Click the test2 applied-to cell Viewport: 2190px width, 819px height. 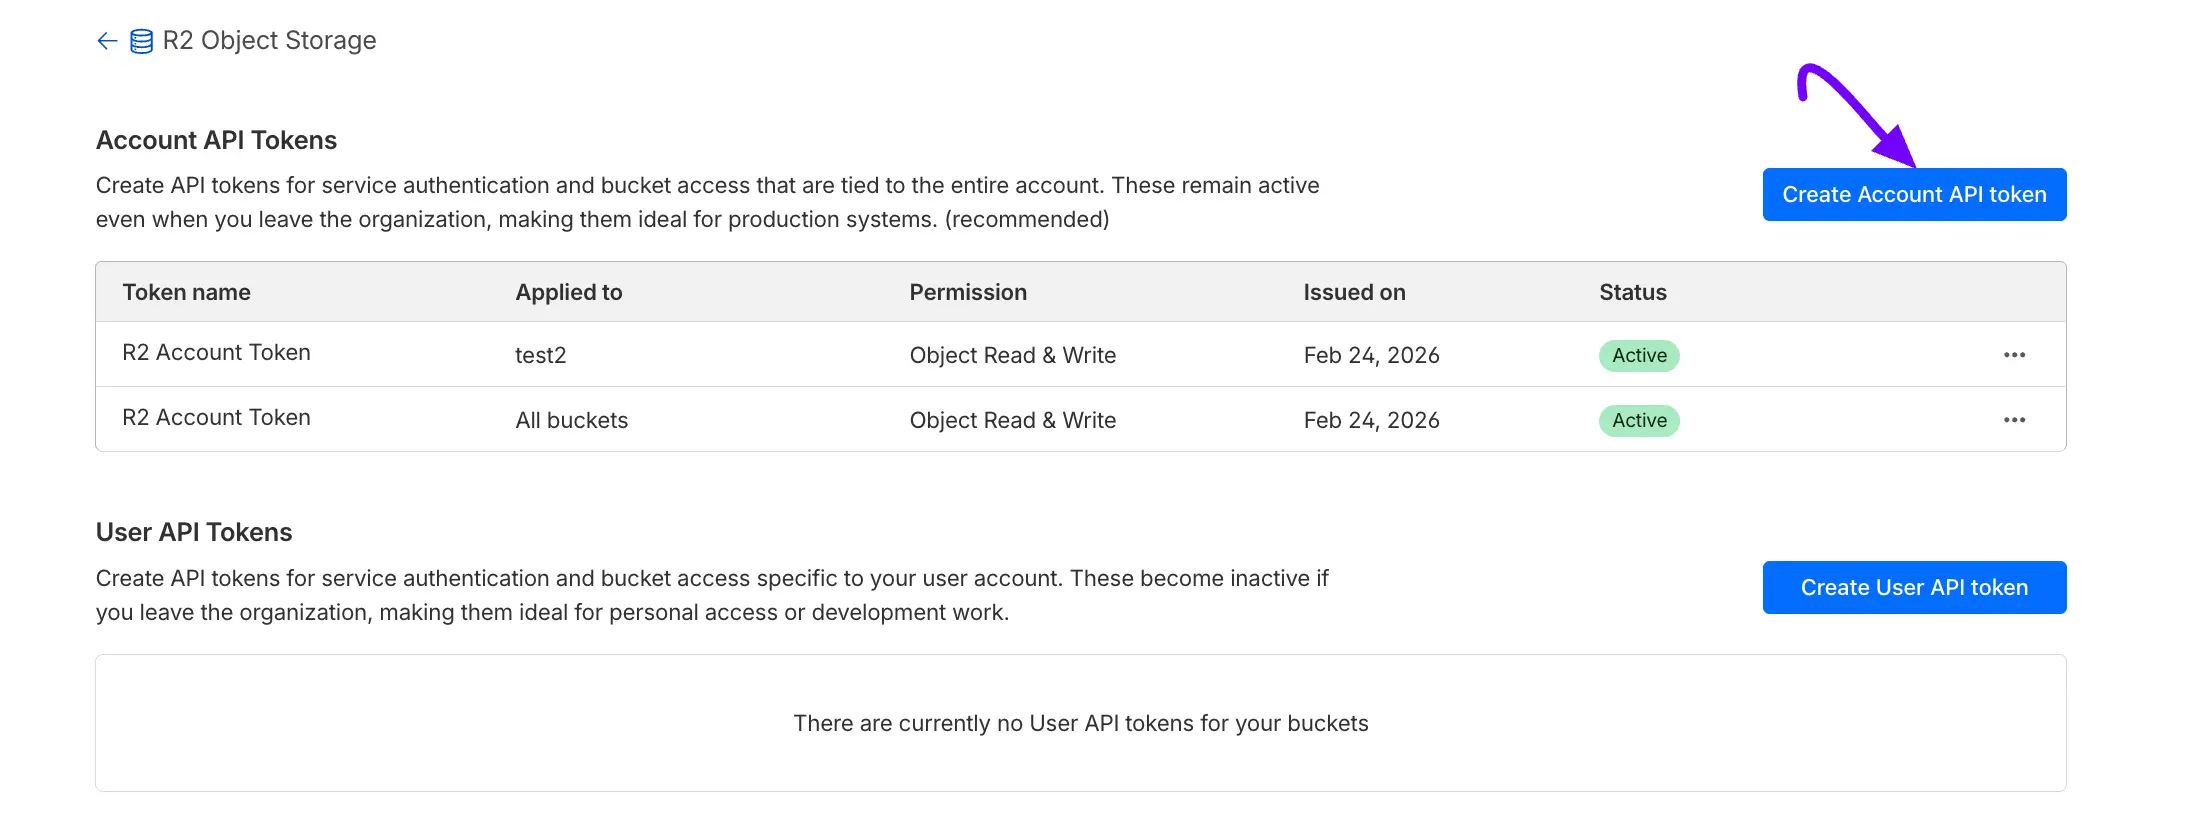coord(541,355)
